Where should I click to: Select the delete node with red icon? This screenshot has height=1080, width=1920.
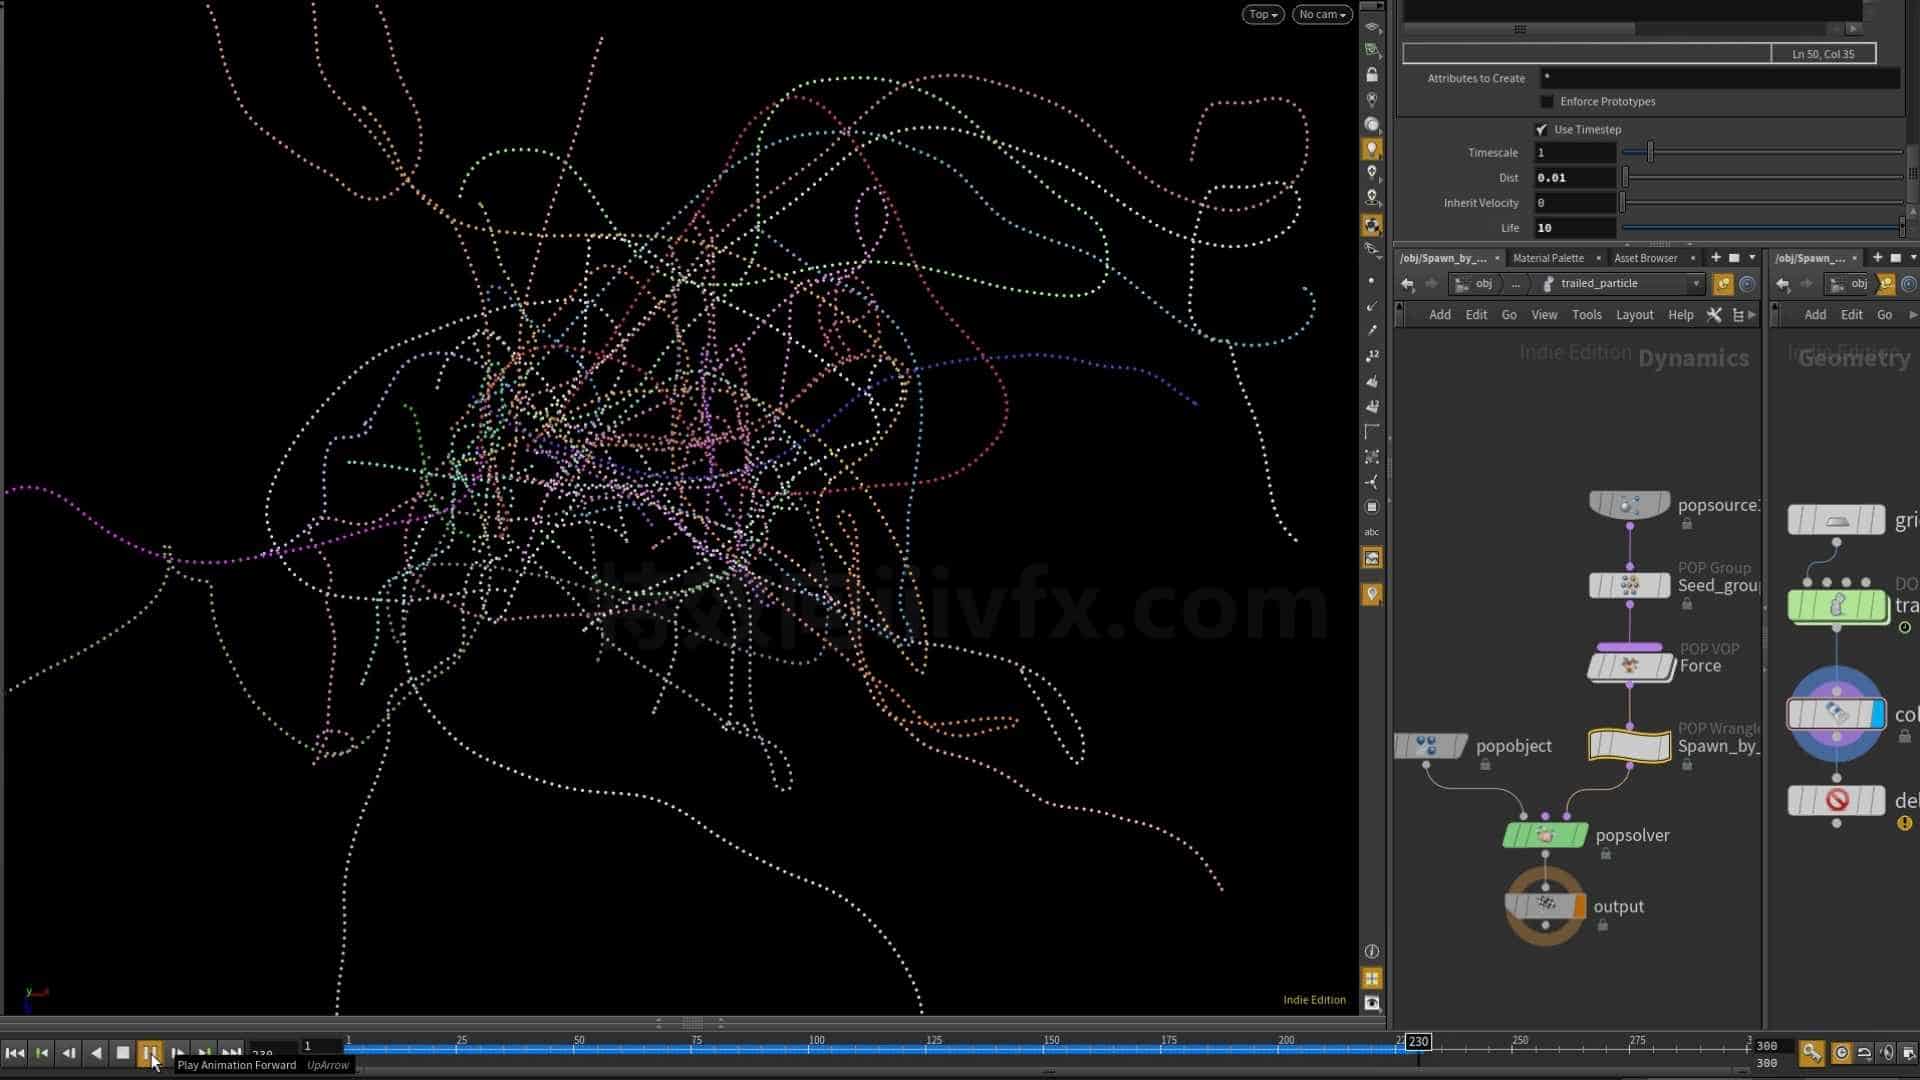coord(1836,800)
